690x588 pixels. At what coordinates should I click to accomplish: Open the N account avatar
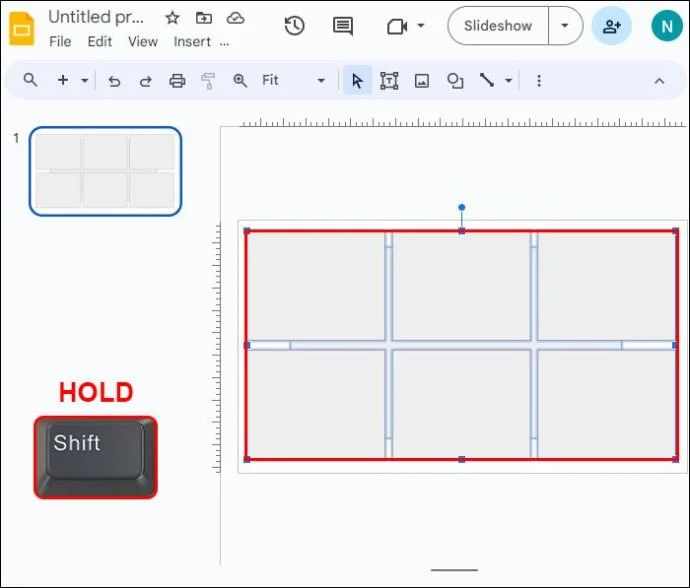[667, 26]
